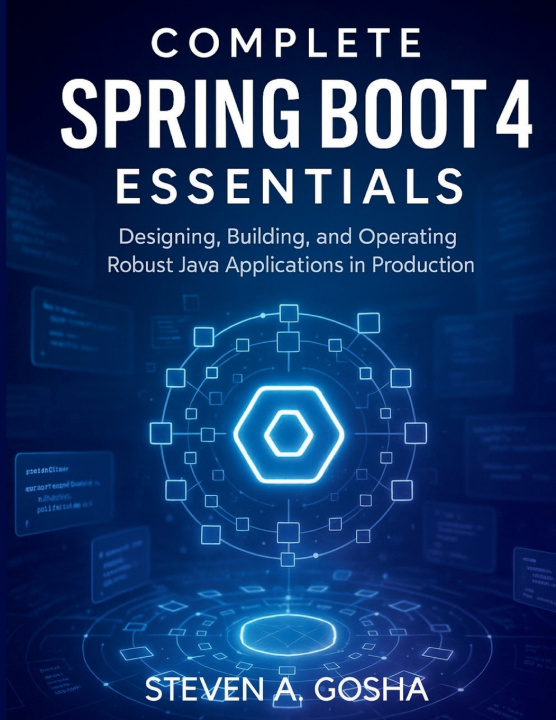Click the SPRING BOOT 4 title text
Viewport: 556px width, 720px height.
click(x=297, y=113)
